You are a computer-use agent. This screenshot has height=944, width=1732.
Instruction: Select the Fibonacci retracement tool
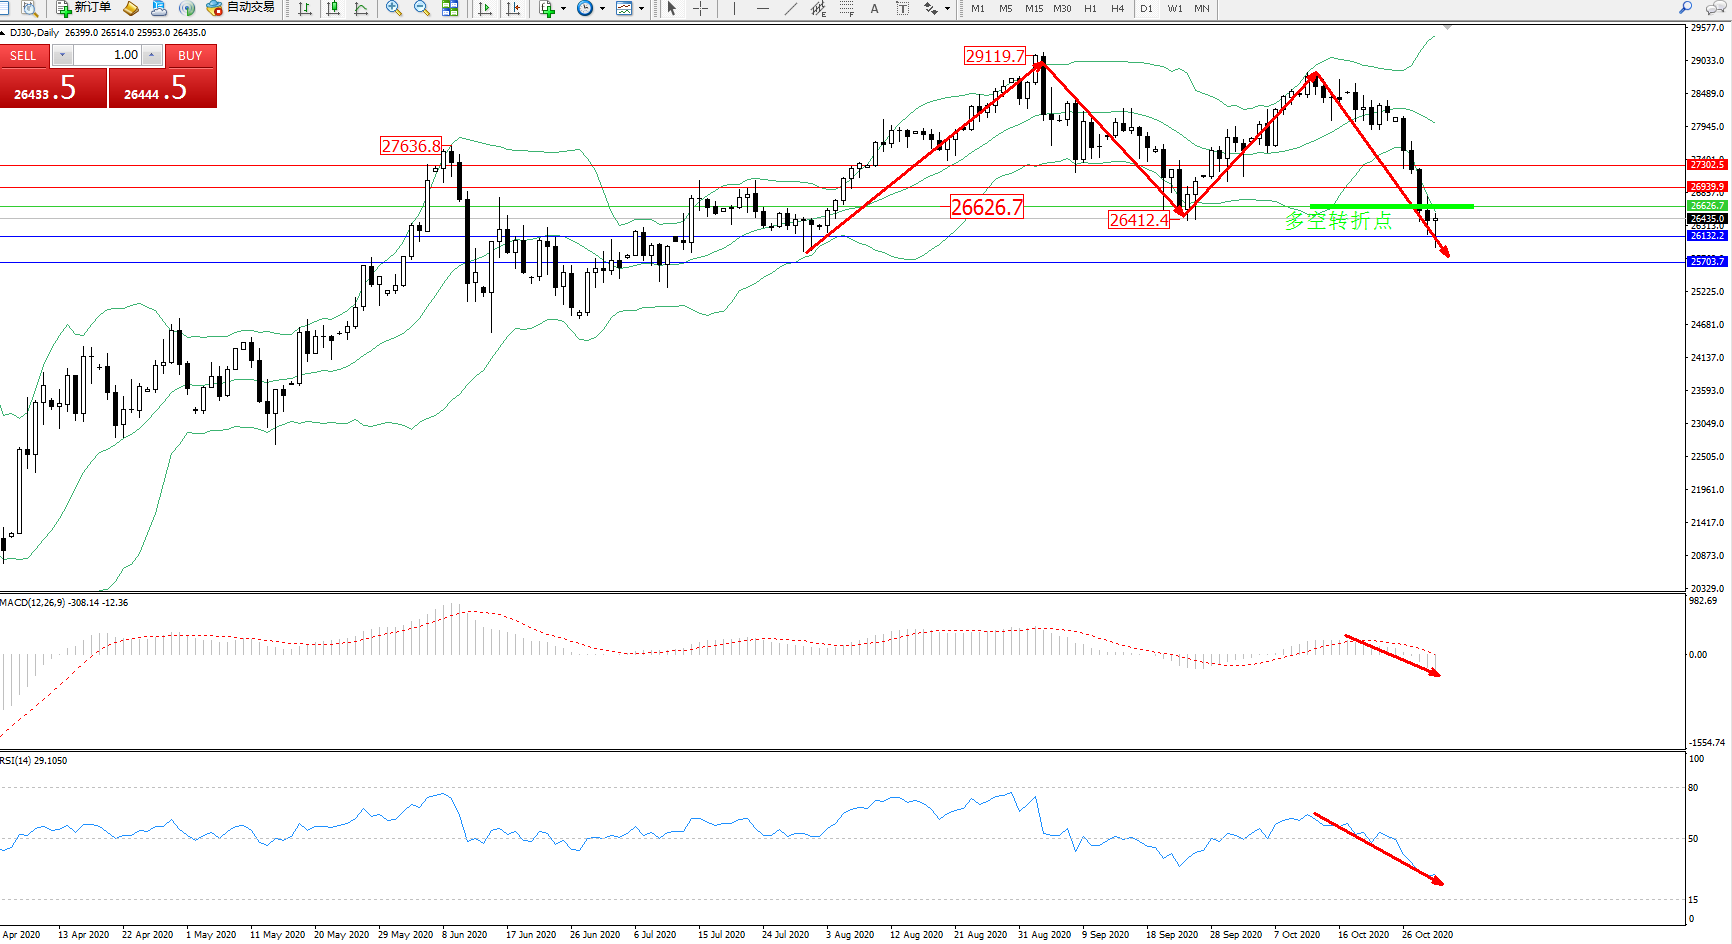847,8
